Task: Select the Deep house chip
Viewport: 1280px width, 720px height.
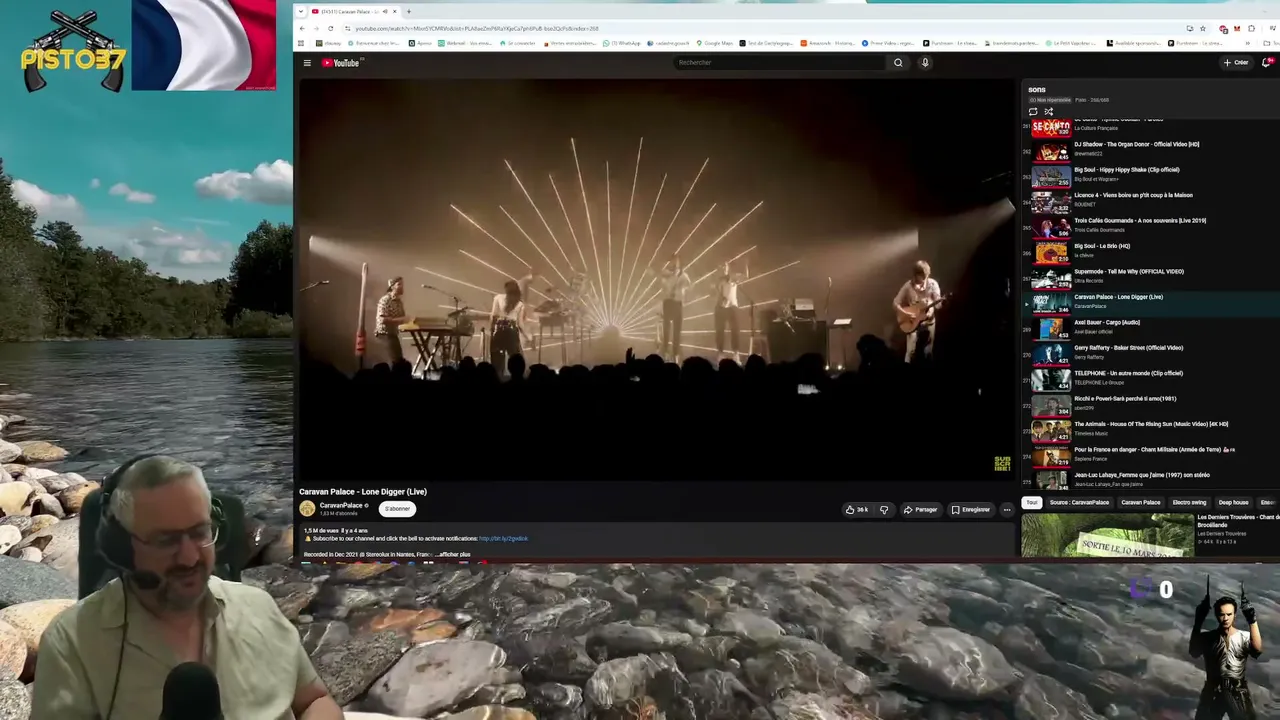Action: (1234, 502)
